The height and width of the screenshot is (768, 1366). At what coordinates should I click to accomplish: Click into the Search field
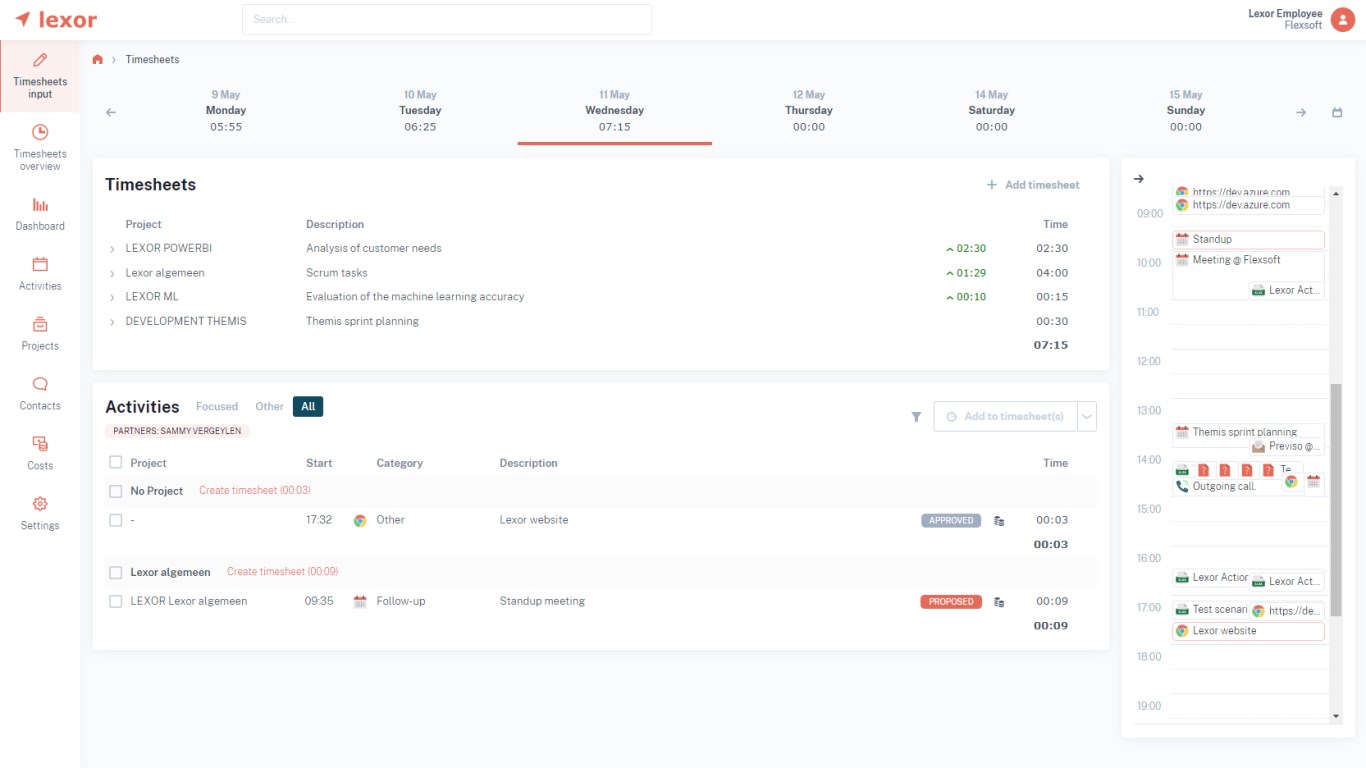click(x=447, y=20)
